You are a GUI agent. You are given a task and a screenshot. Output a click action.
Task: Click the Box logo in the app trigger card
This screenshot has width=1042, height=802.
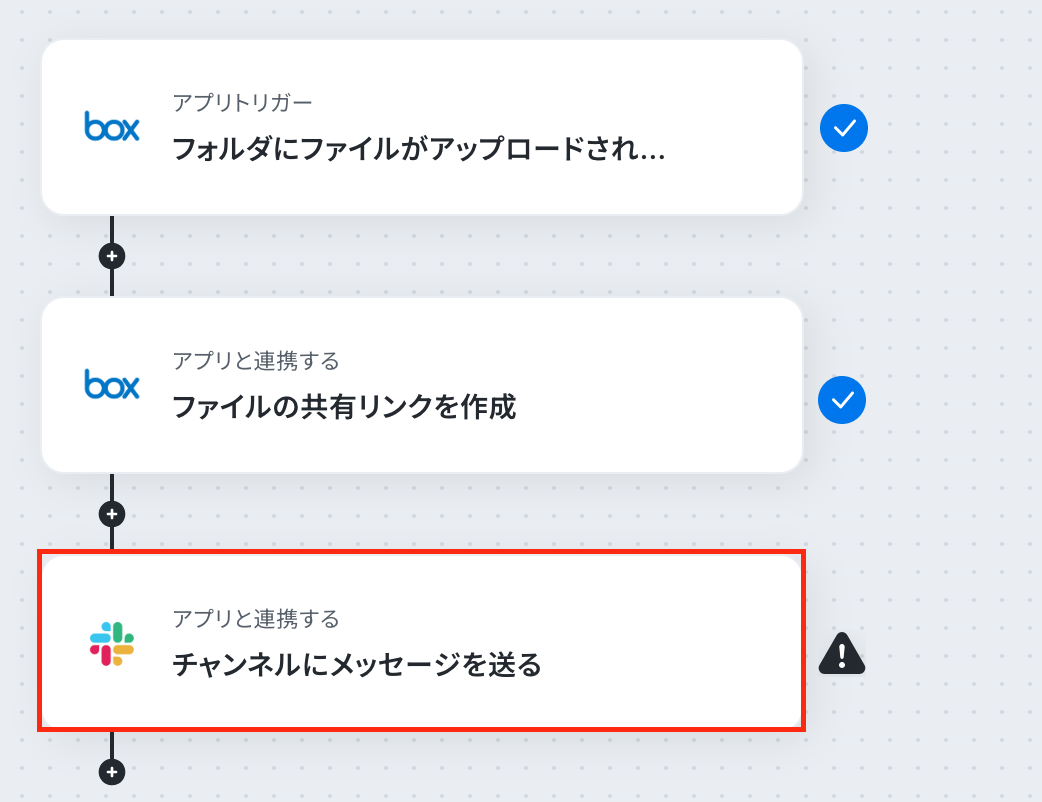pyautogui.click(x=112, y=126)
